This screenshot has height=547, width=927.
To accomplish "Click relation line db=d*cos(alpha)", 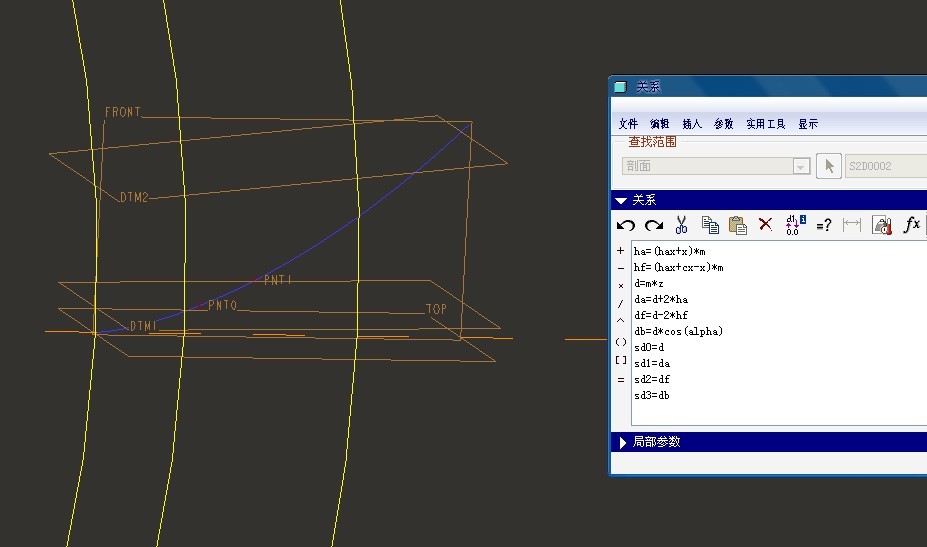I will [x=678, y=332].
